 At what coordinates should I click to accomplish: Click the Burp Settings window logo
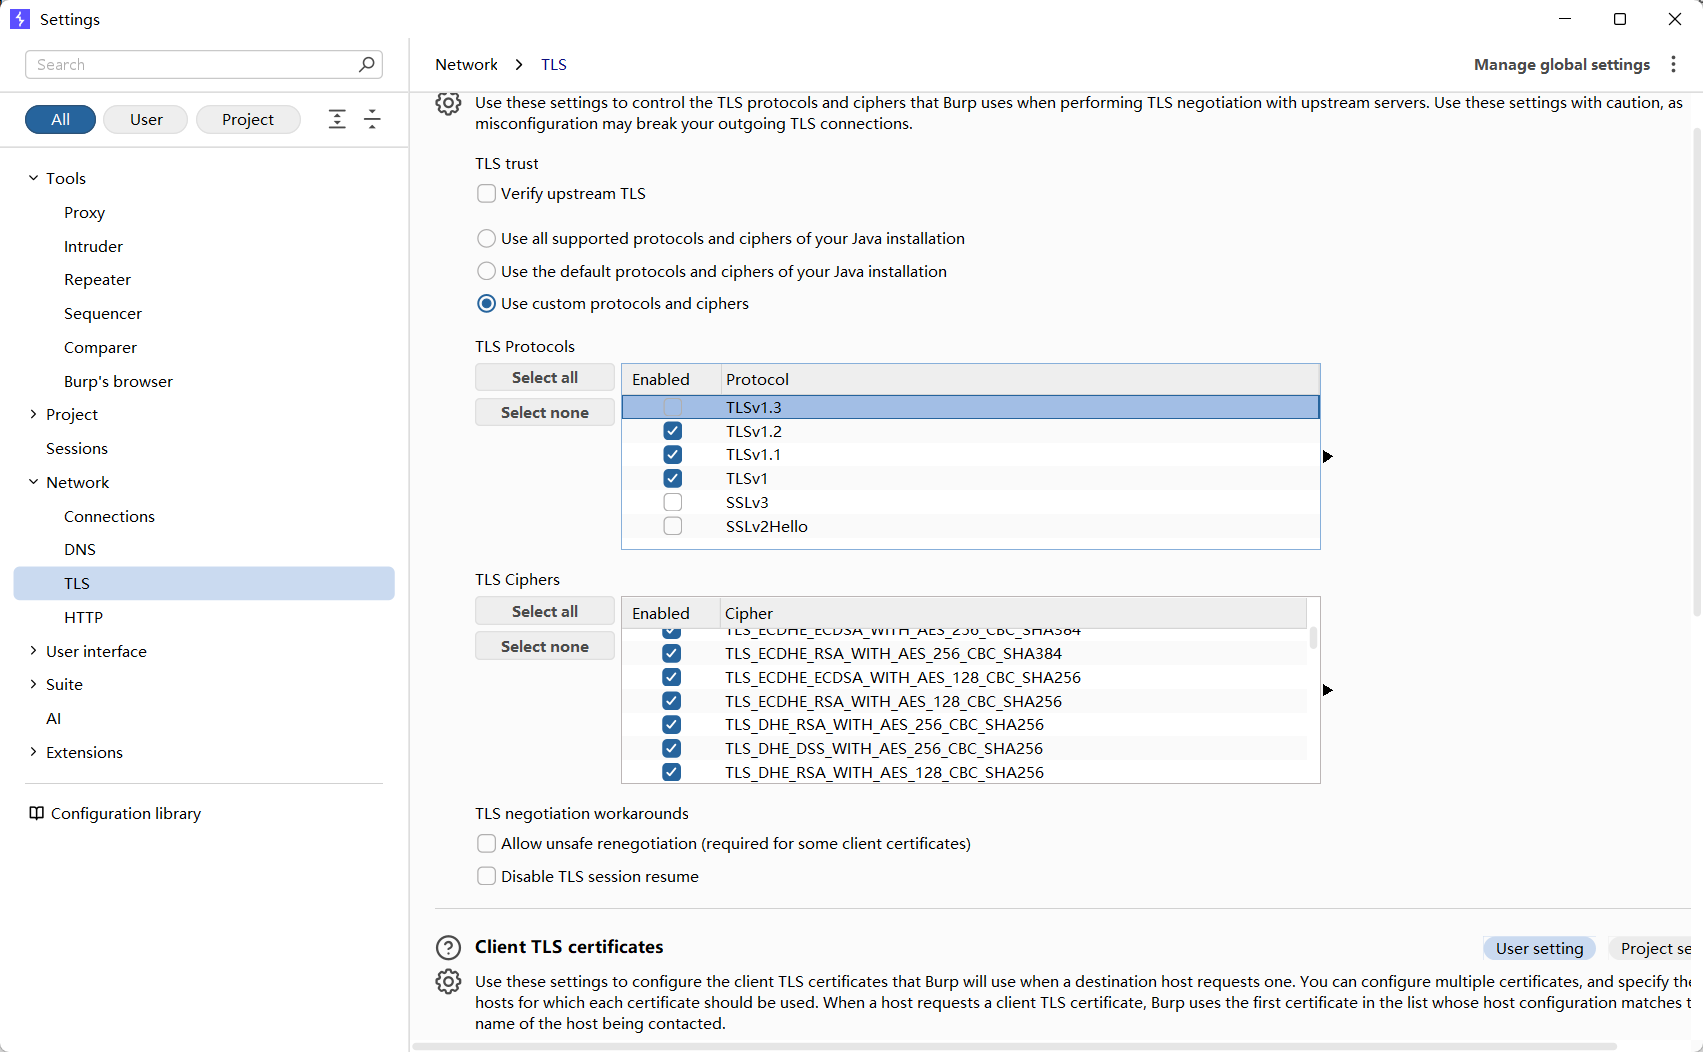[20, 19]
